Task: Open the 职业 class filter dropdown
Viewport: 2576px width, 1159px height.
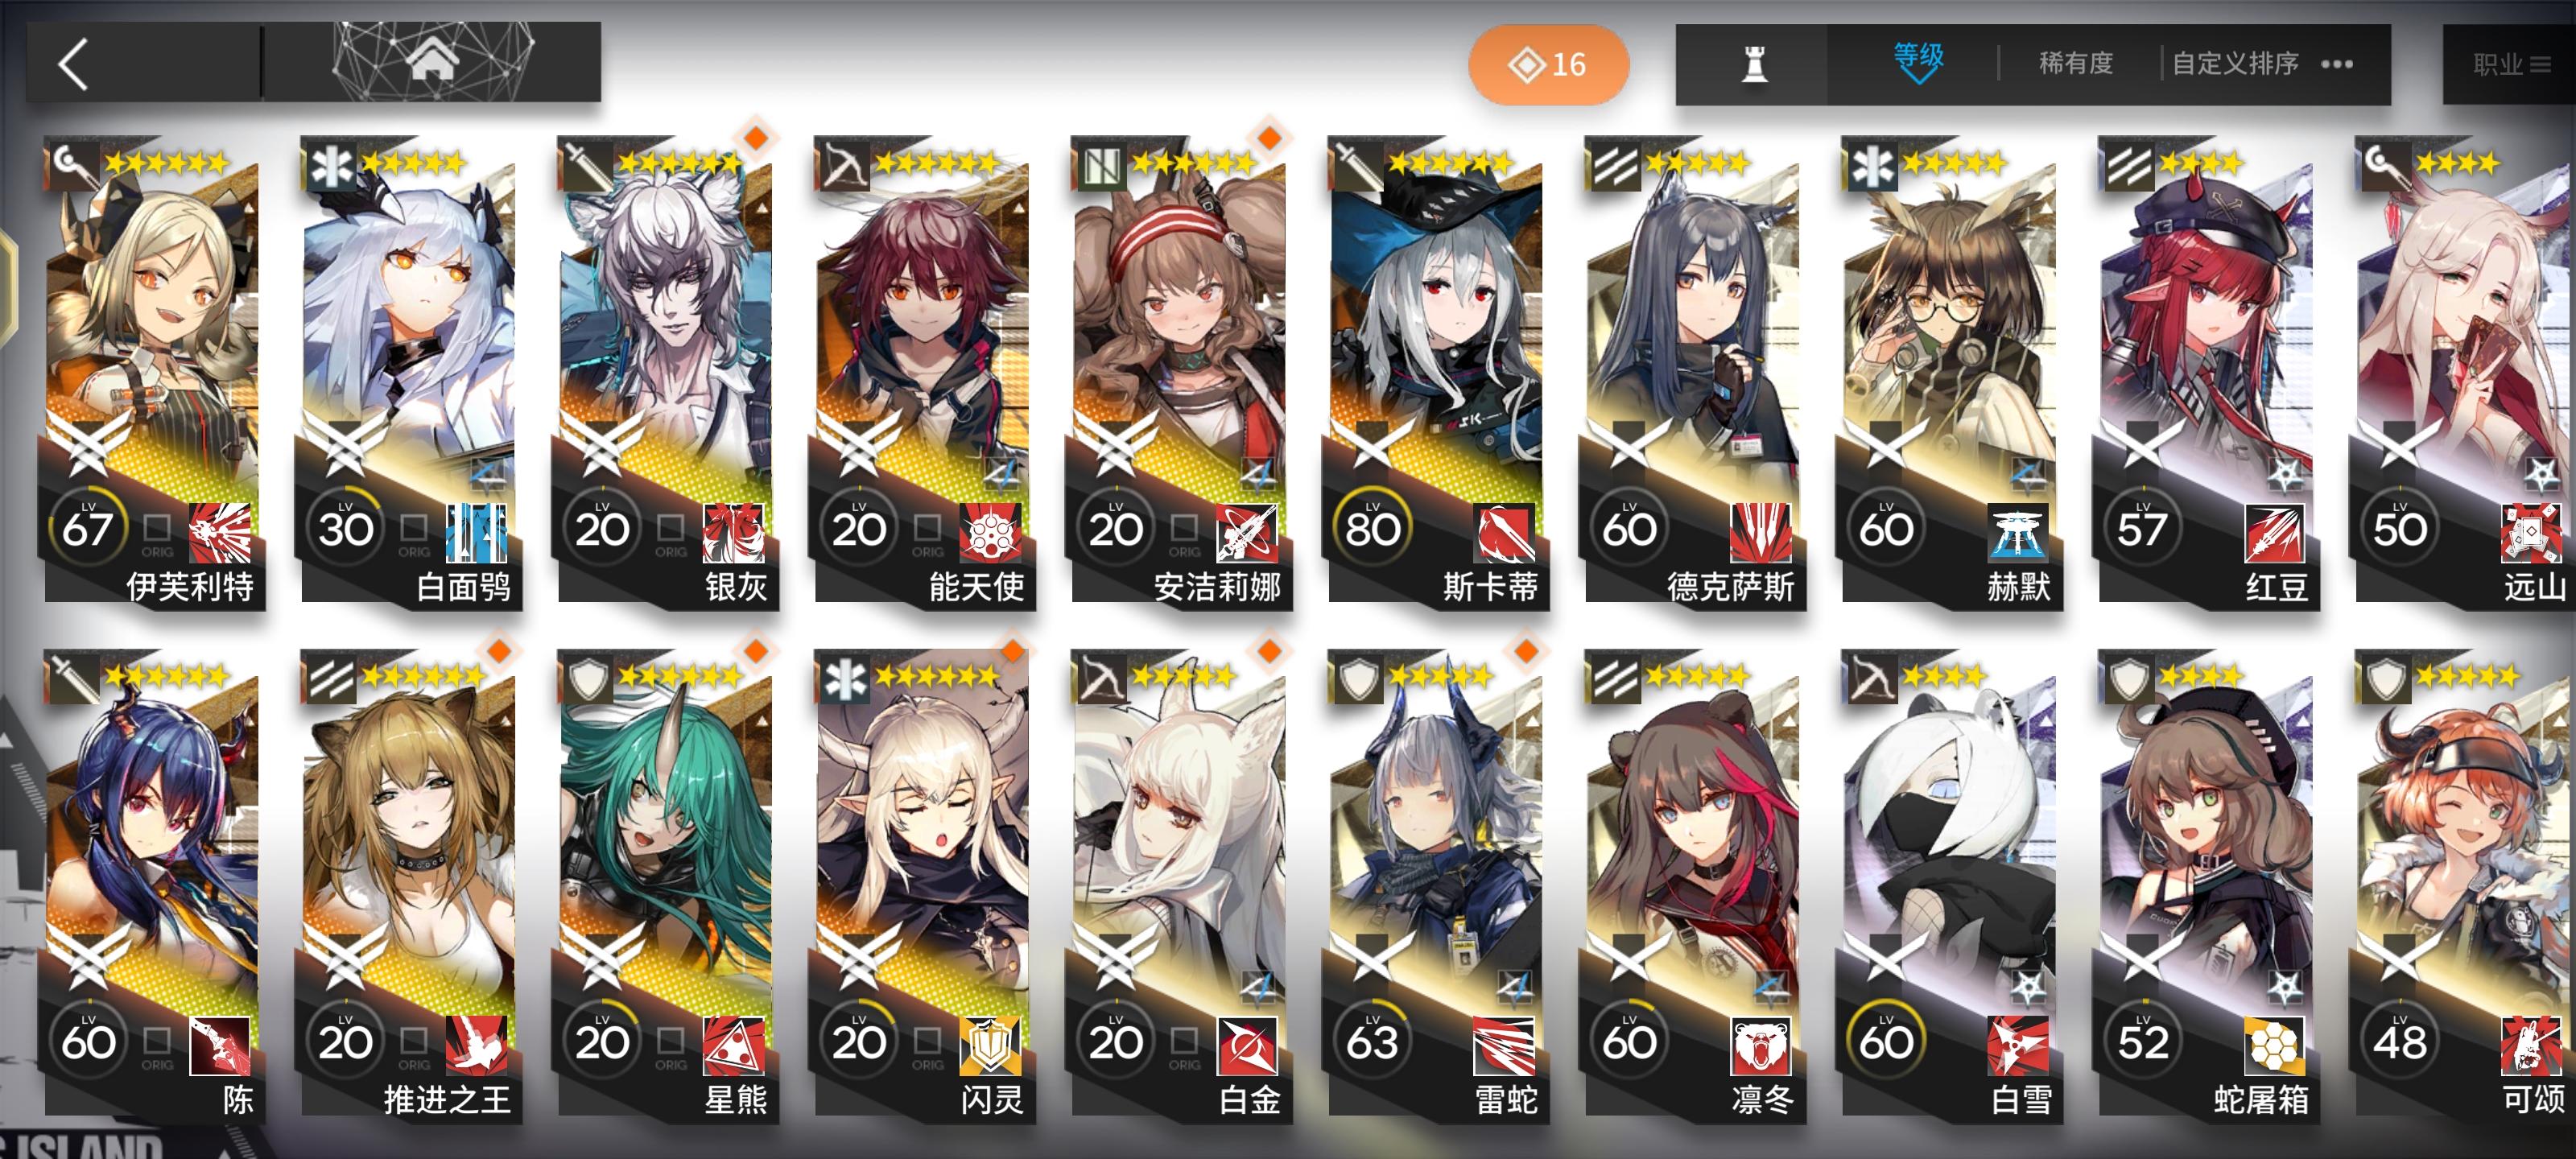Action: point(2510,65)
